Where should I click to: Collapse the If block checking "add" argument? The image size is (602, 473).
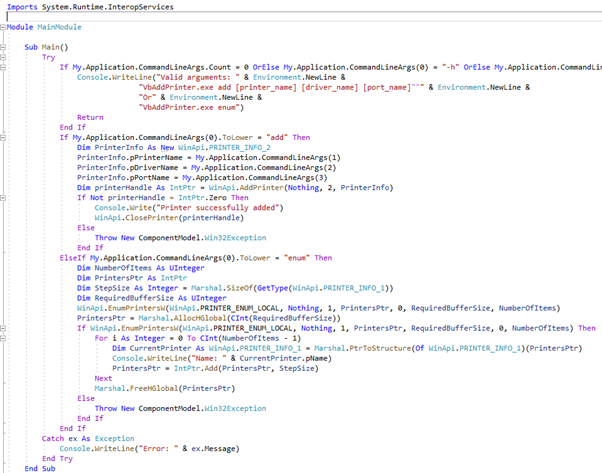(x=4, y=137)
